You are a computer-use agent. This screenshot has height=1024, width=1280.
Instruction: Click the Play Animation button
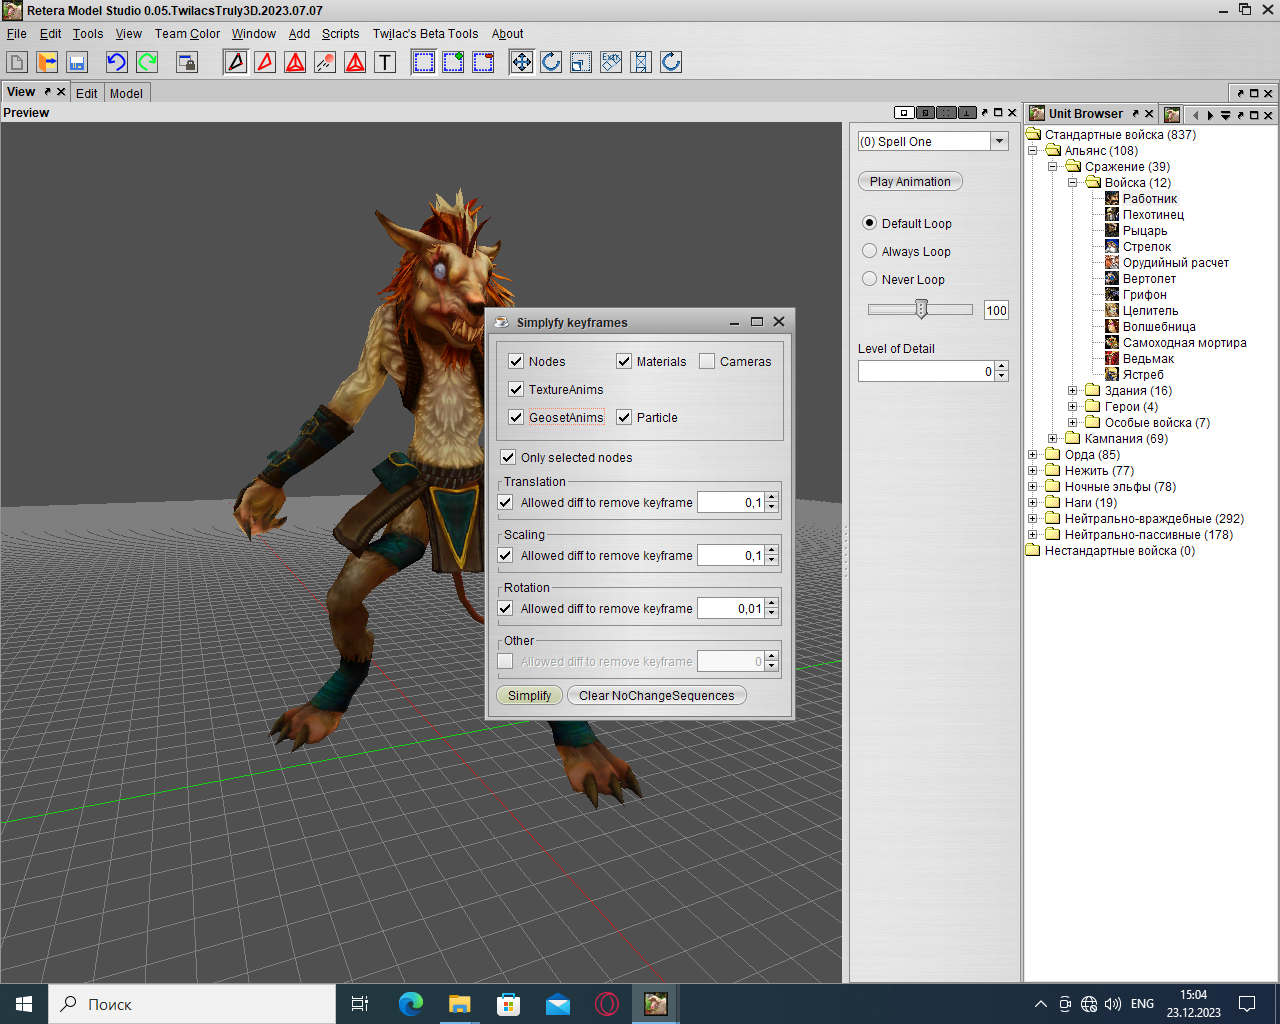coord(910,181)
